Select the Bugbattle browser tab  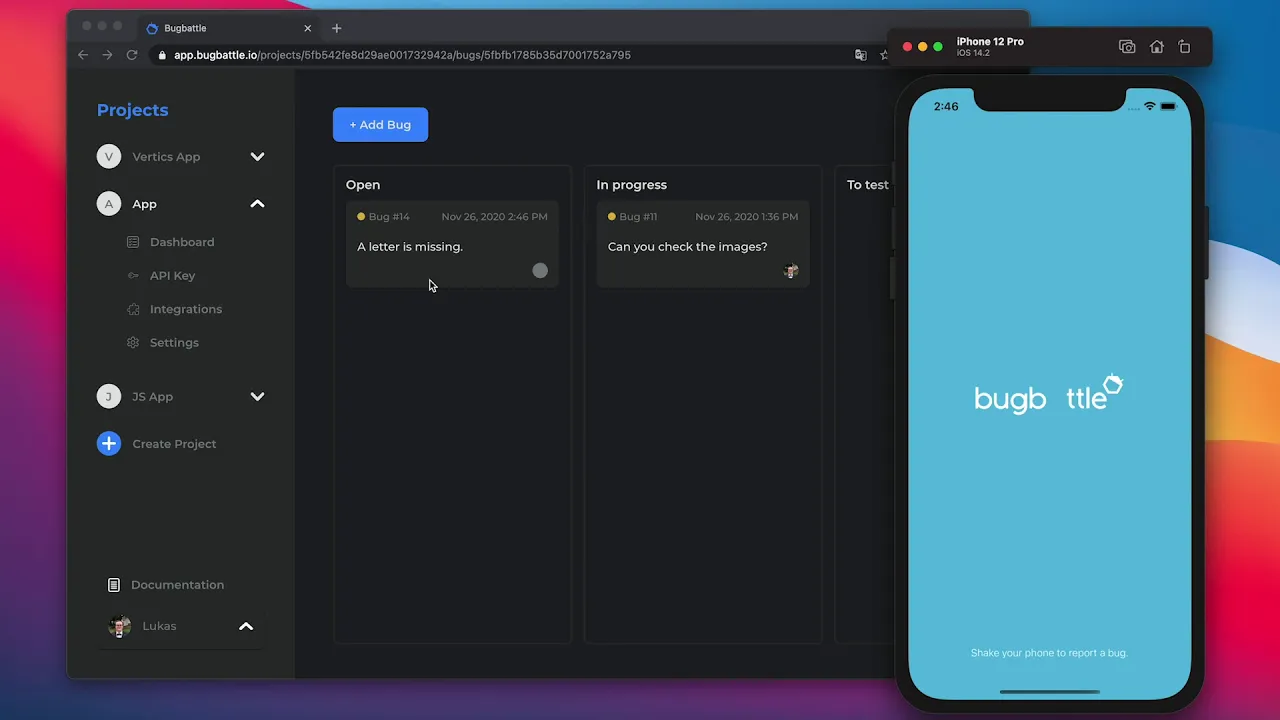coord(229,28)
